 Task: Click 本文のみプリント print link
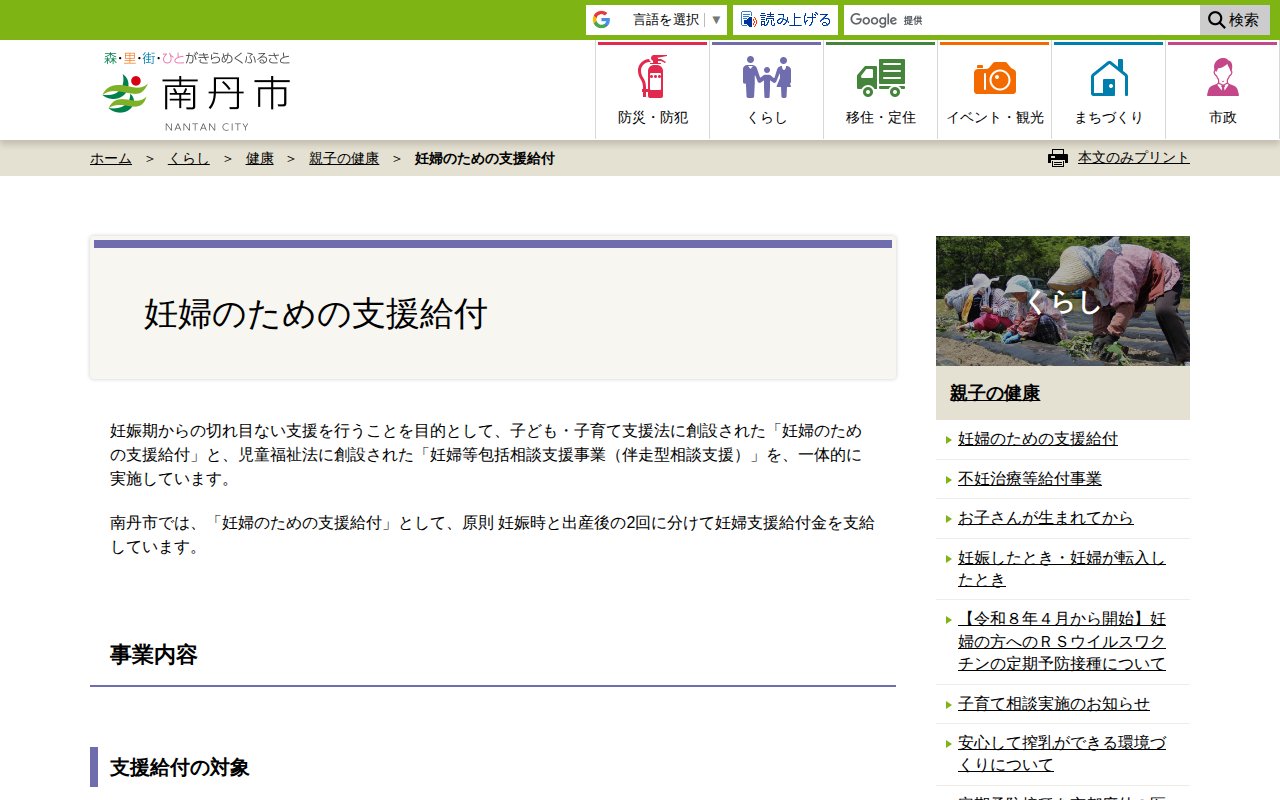point(1134,158)
